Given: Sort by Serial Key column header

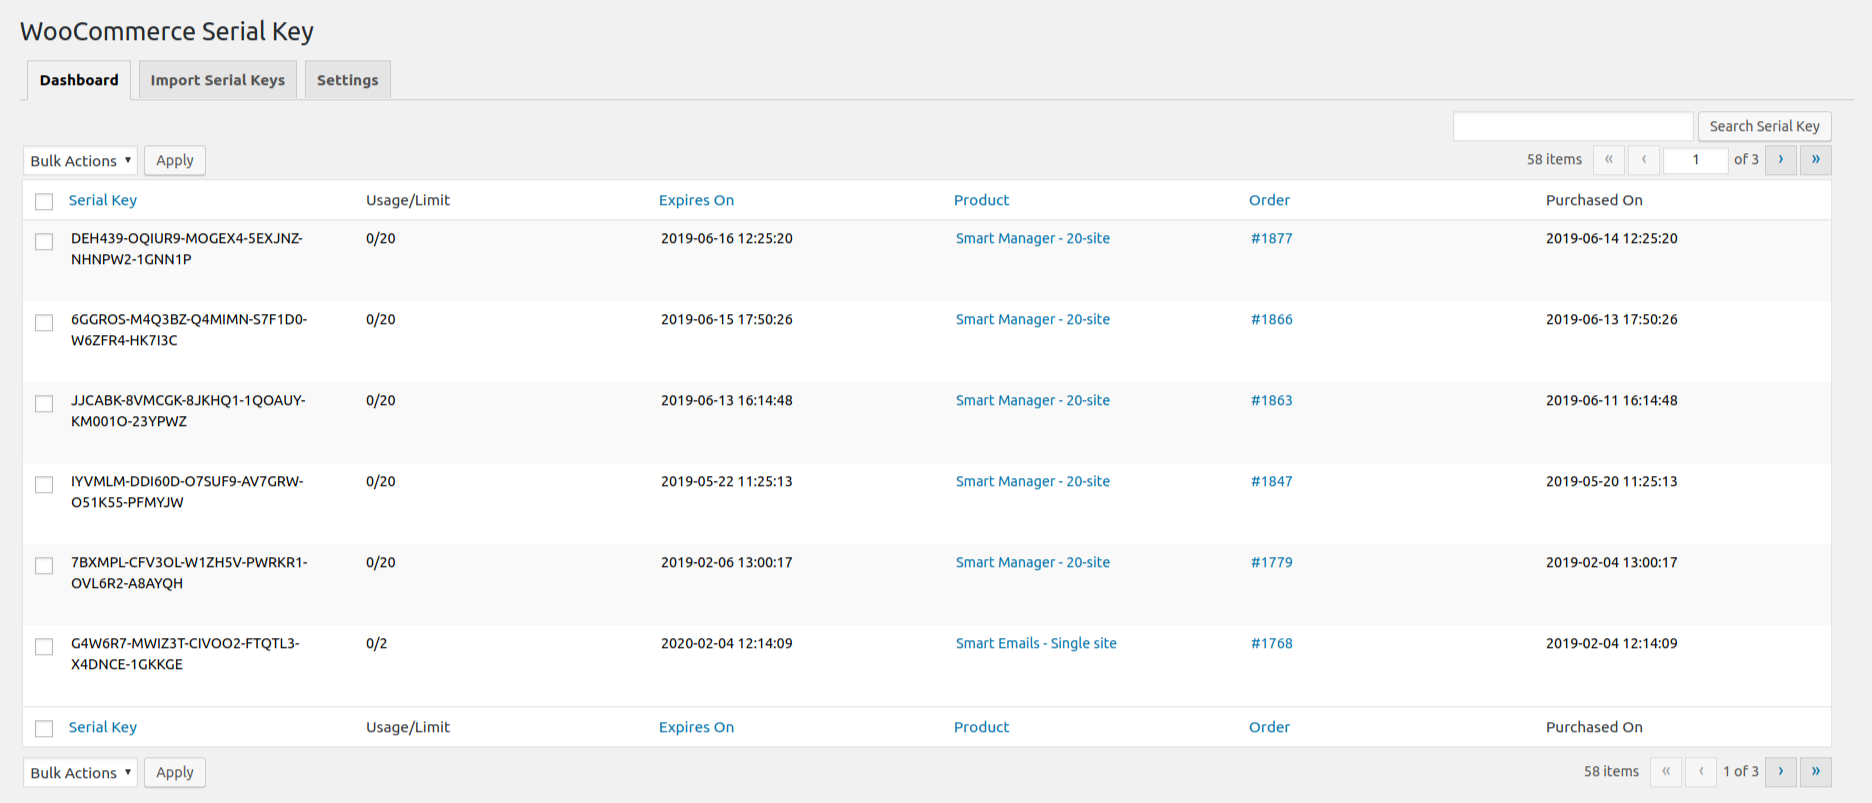Looking at the screenshot, I should (x=103, y=201).
